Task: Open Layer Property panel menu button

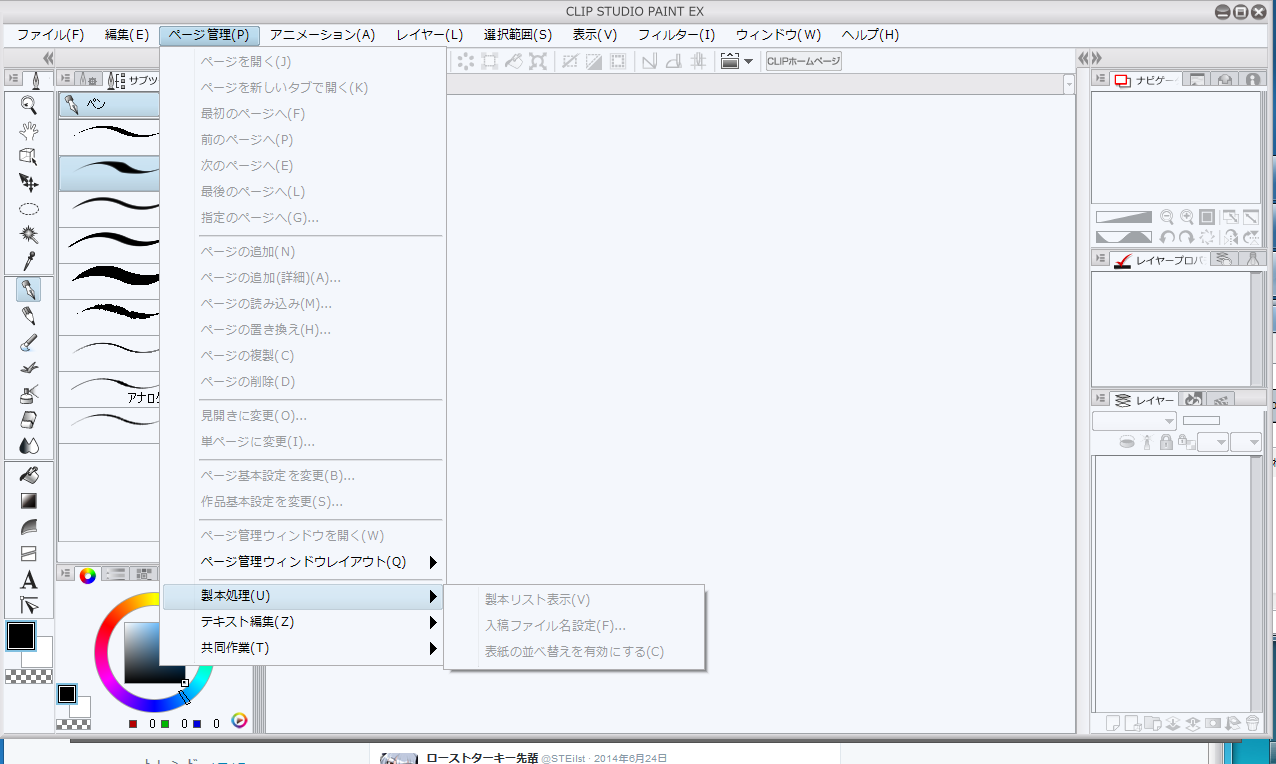Action: coord(1100,259)
